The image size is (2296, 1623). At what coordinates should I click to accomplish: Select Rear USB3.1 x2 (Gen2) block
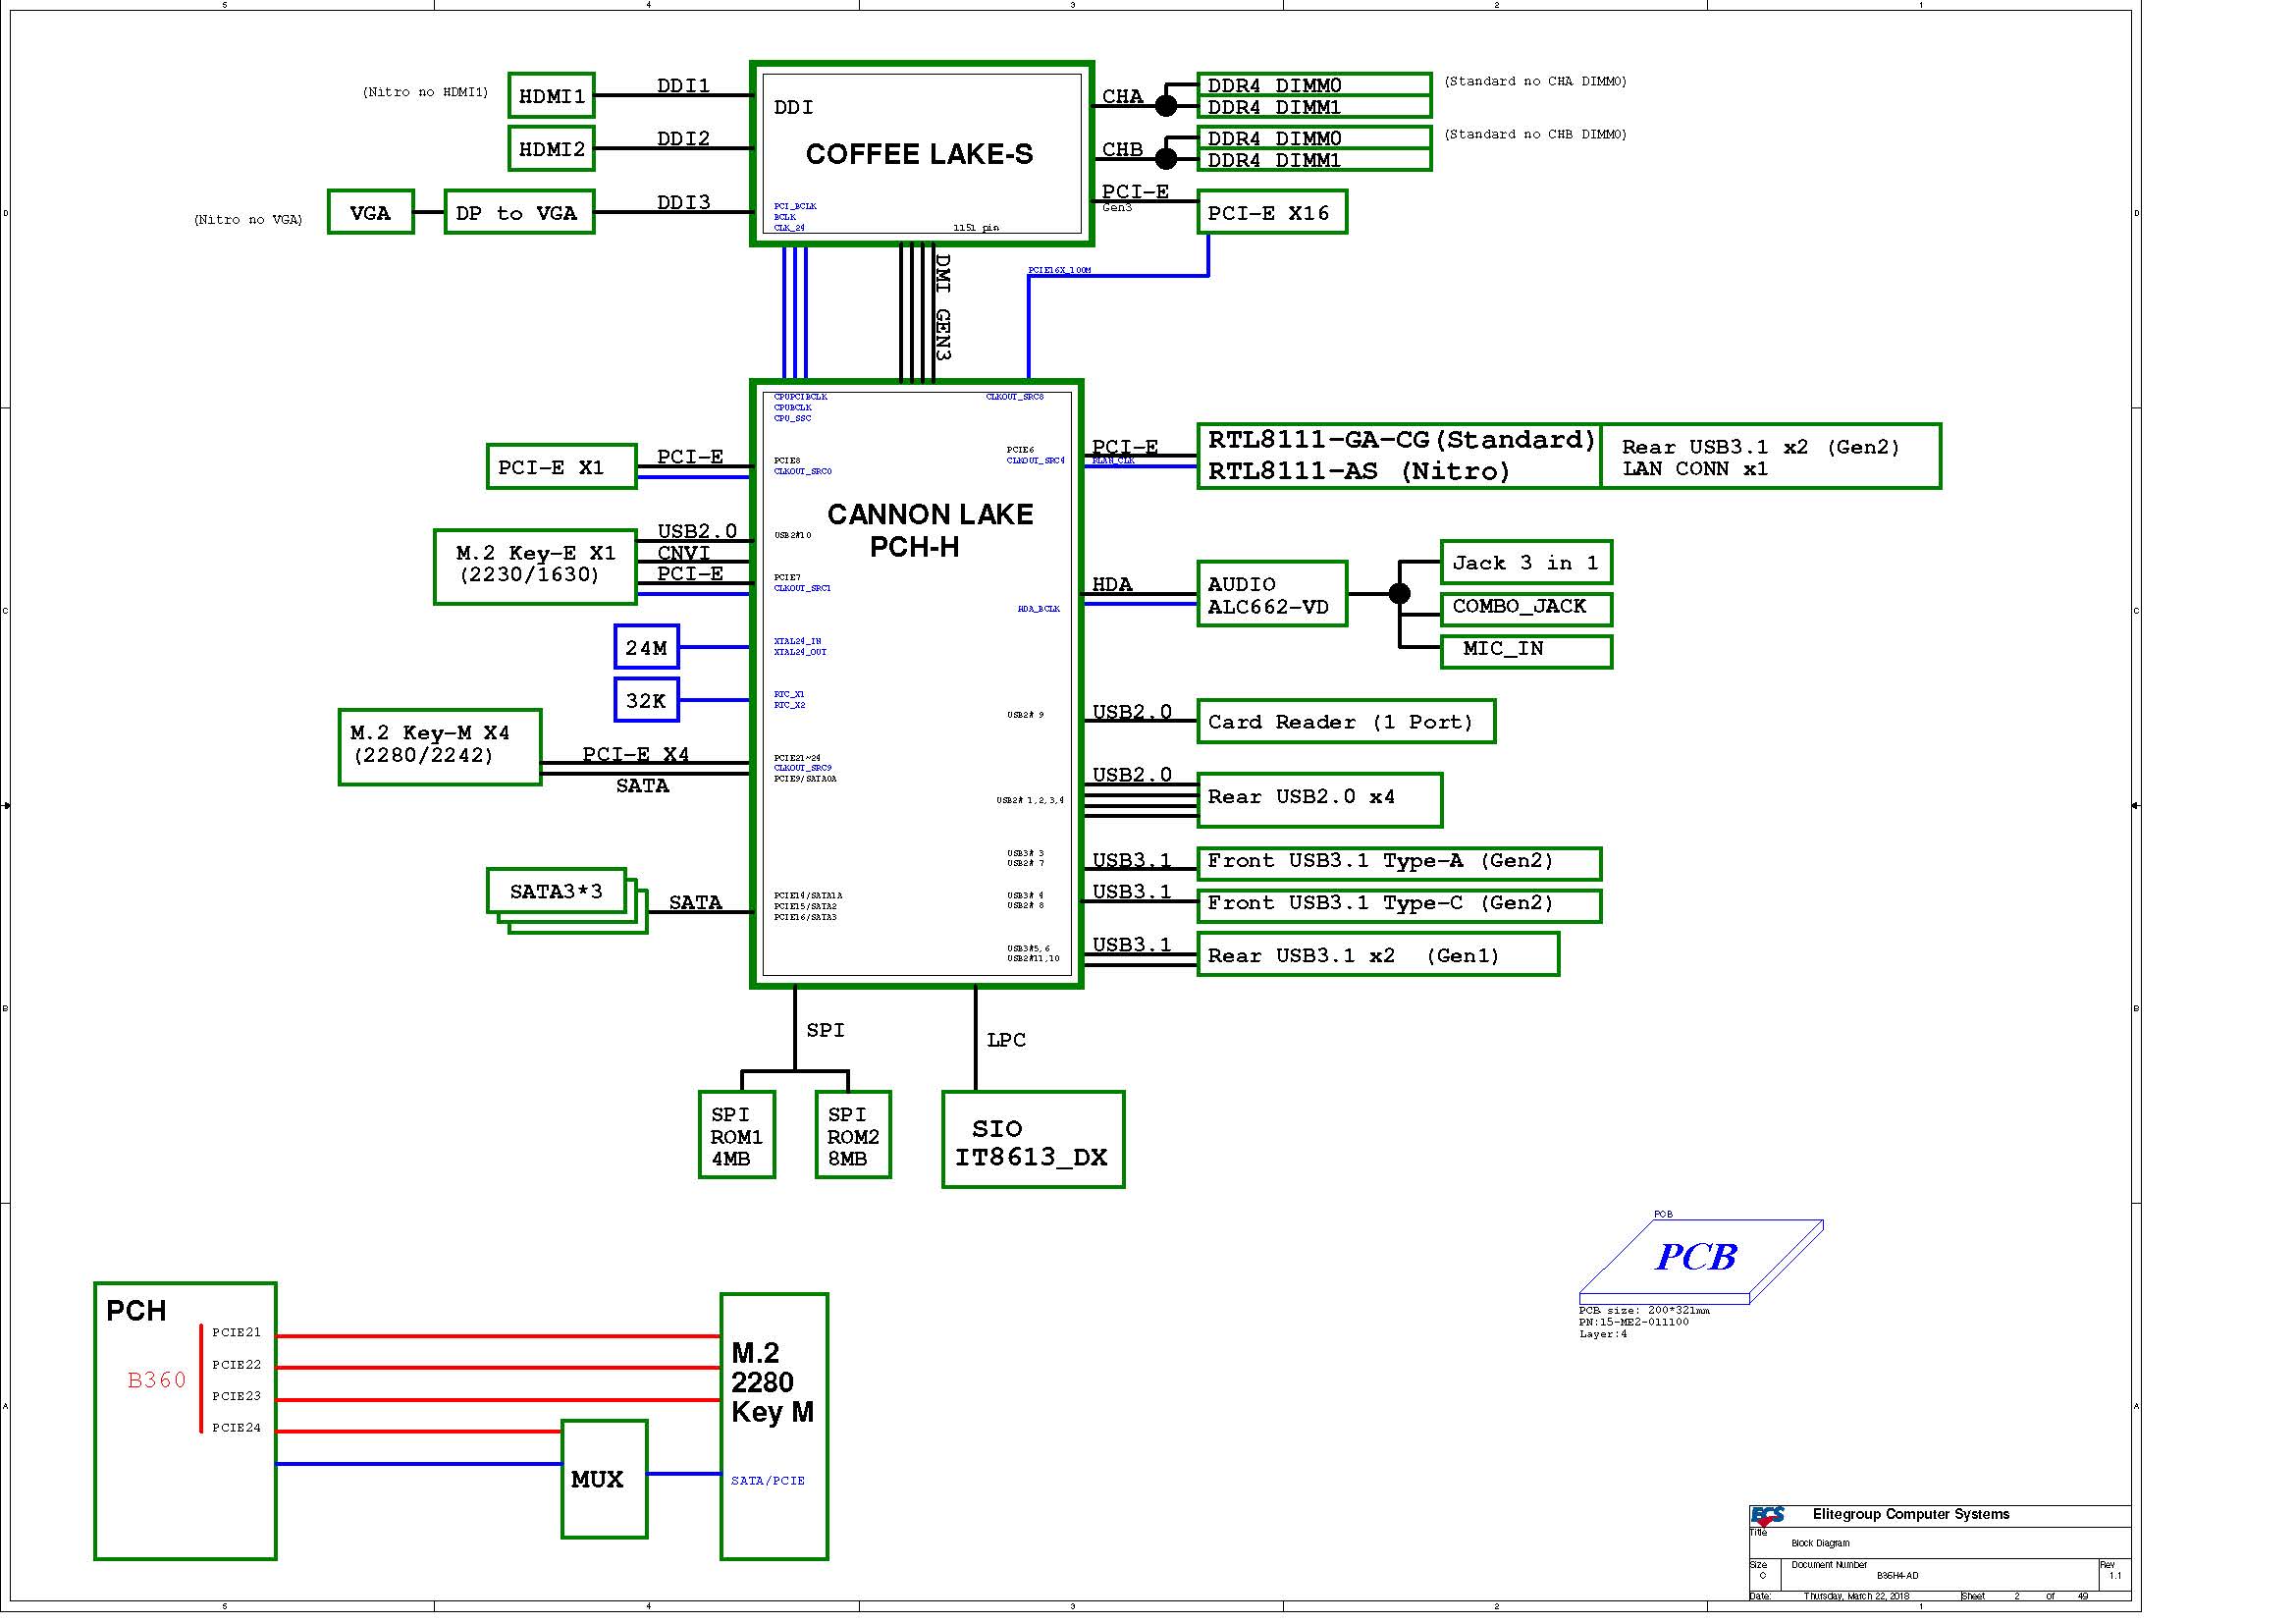(1770, 457)
